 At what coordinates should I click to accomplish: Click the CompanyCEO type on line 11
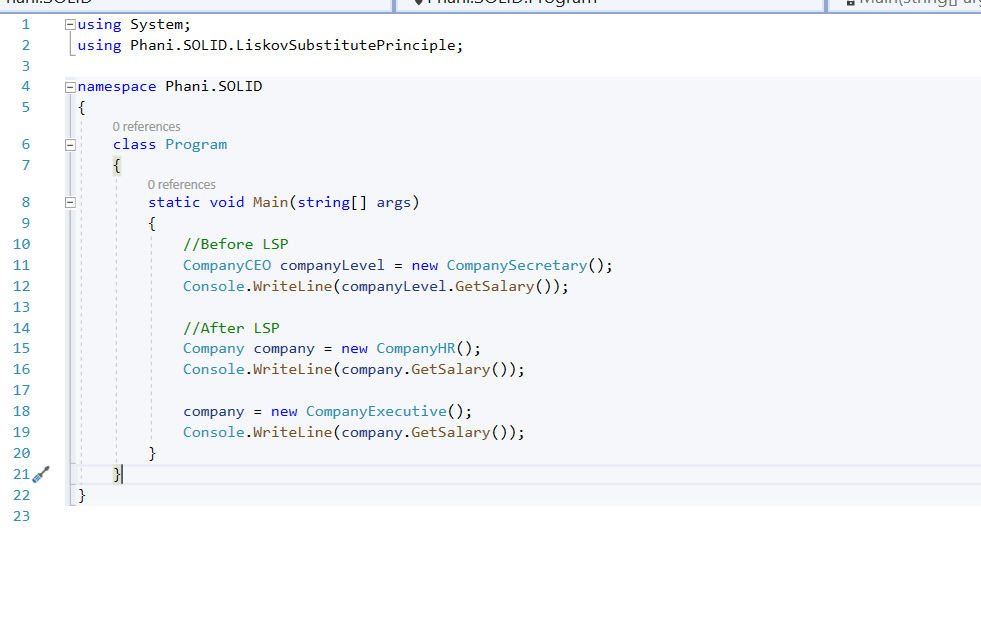click(227, 265)
